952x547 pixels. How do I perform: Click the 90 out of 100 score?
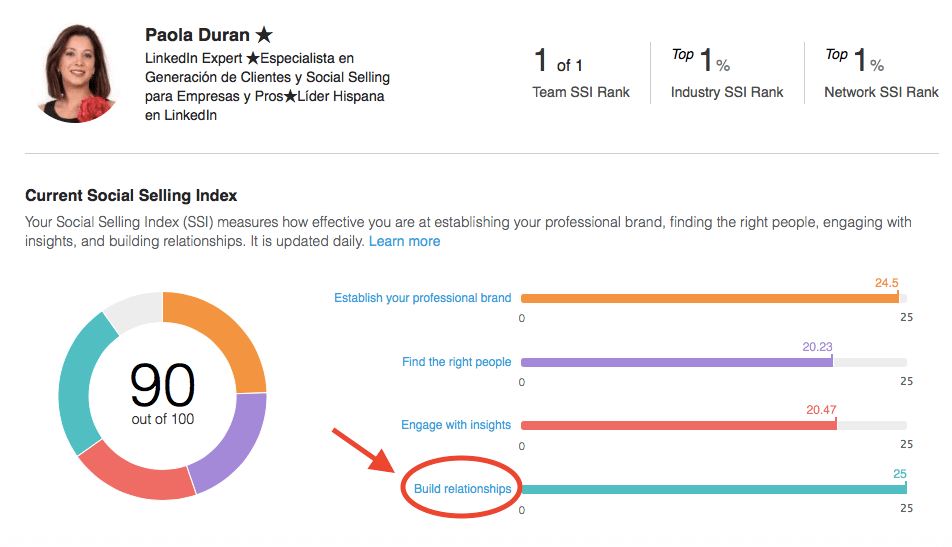(163, 393)
